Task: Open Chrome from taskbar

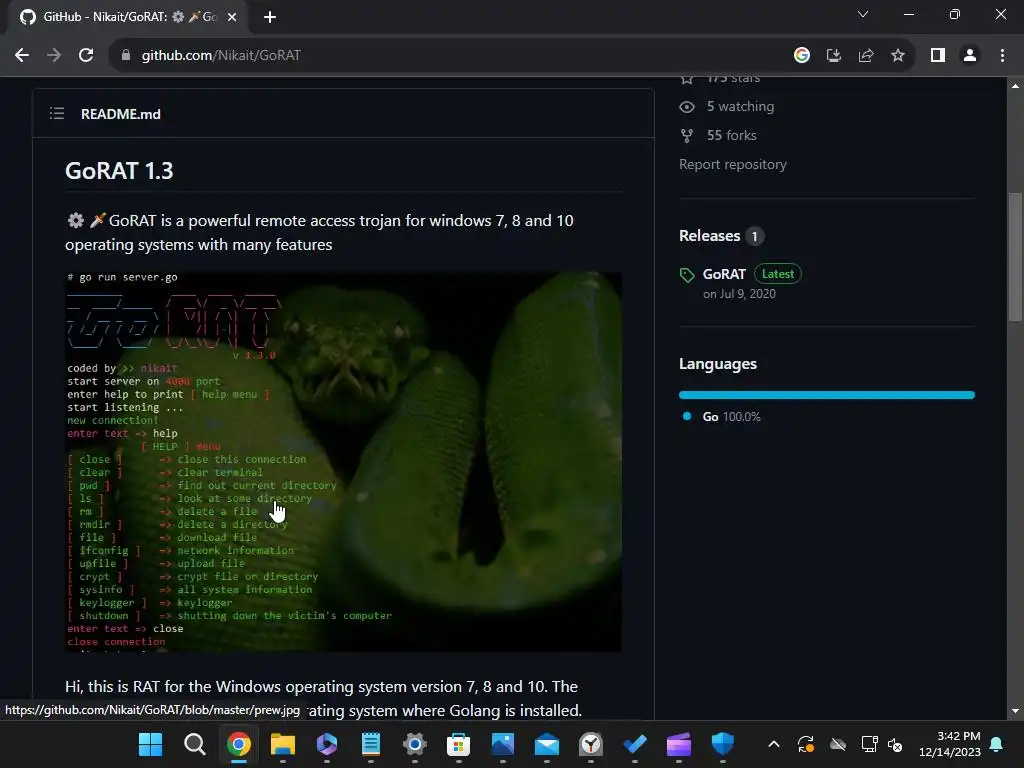Action: (239, 744)
